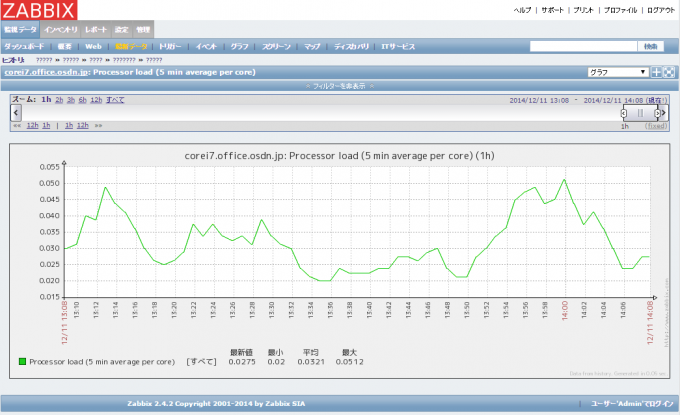The width and height of the screenshot is (680, 415).
Task: Toggle the fixed time period mode
Action: 656,126
